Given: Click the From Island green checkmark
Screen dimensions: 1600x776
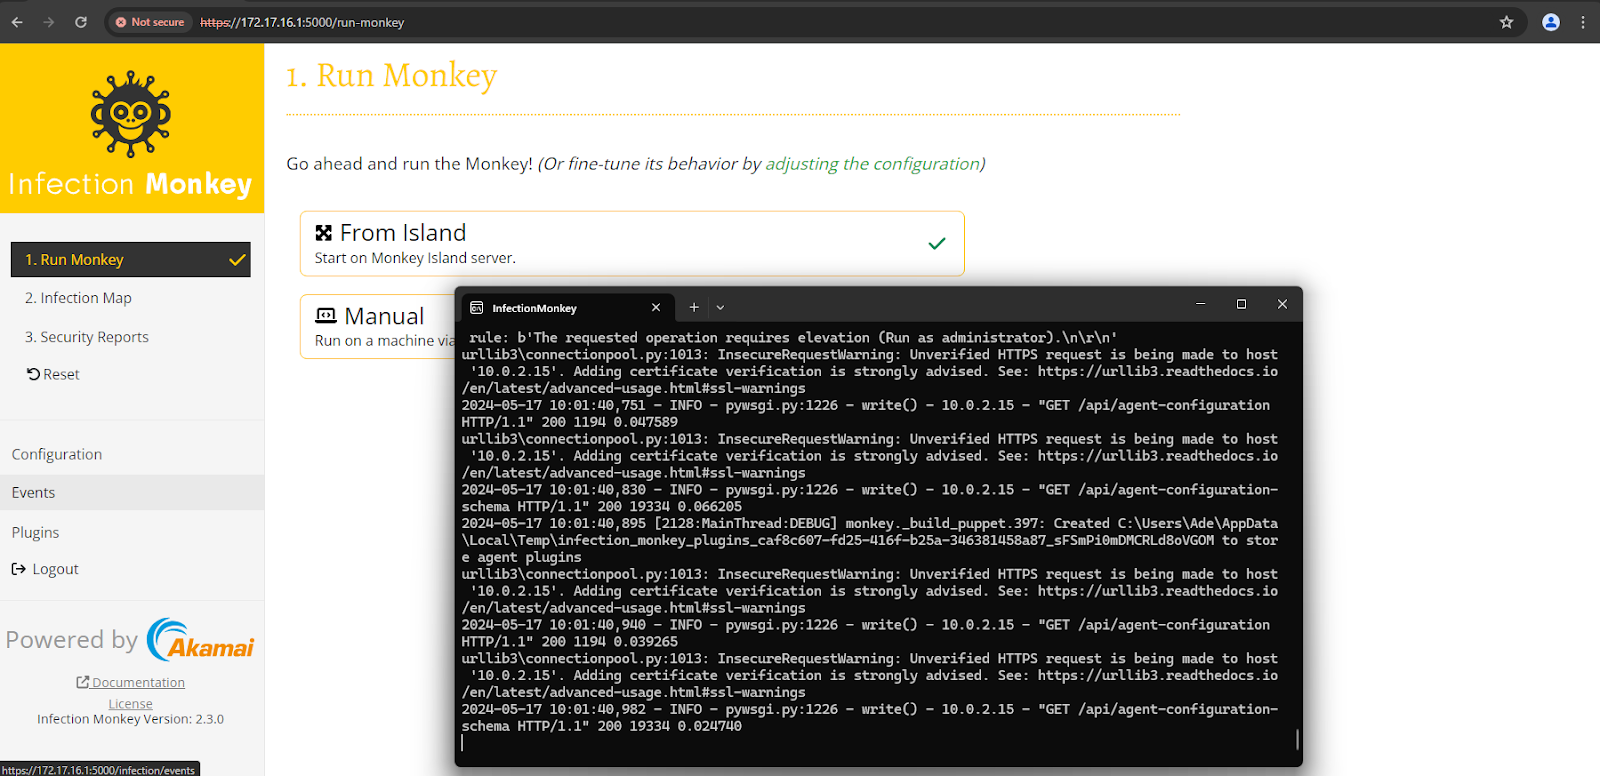Looking at the screenshot, I should (x=937, y=243).
